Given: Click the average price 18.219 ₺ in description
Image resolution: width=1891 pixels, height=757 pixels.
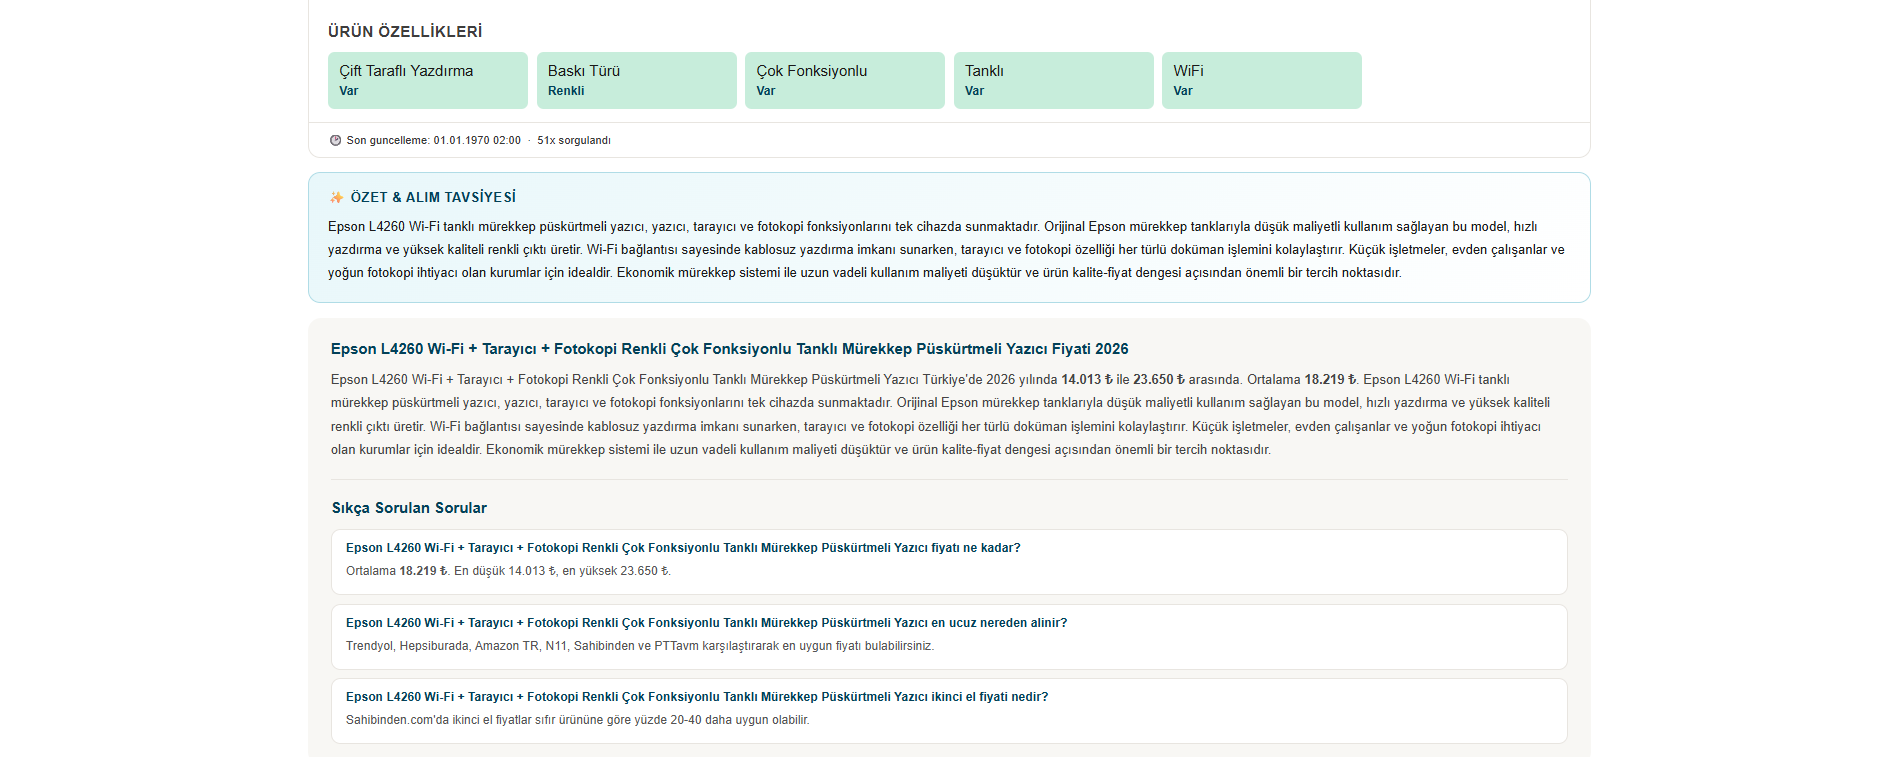Looking at the screenshot, I should point(1330,380).
